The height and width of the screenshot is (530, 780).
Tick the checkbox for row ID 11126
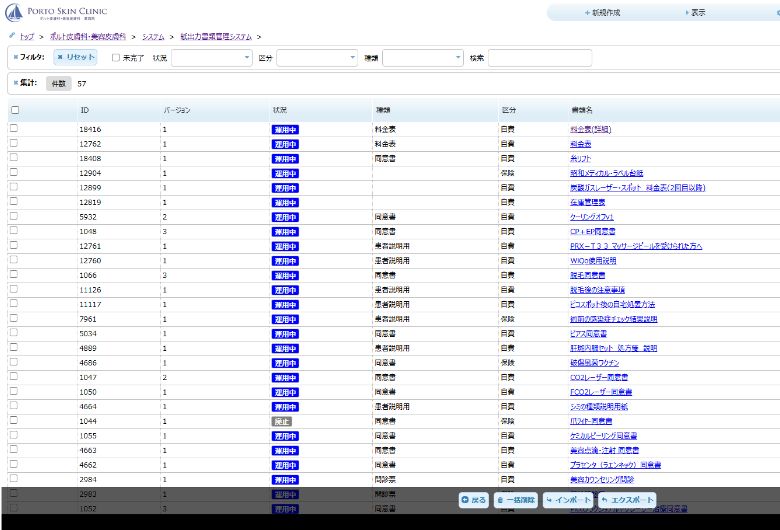coord(14,289)
